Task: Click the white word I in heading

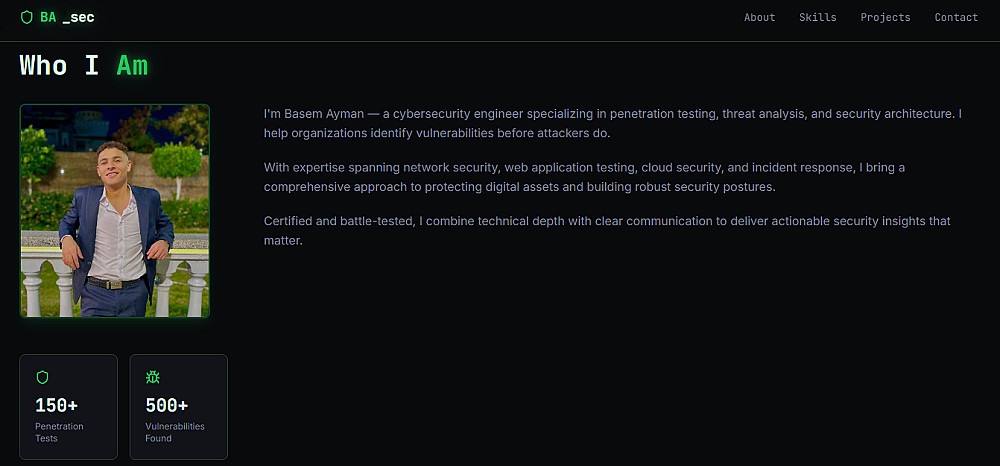Action: click(x=91, y=66)
